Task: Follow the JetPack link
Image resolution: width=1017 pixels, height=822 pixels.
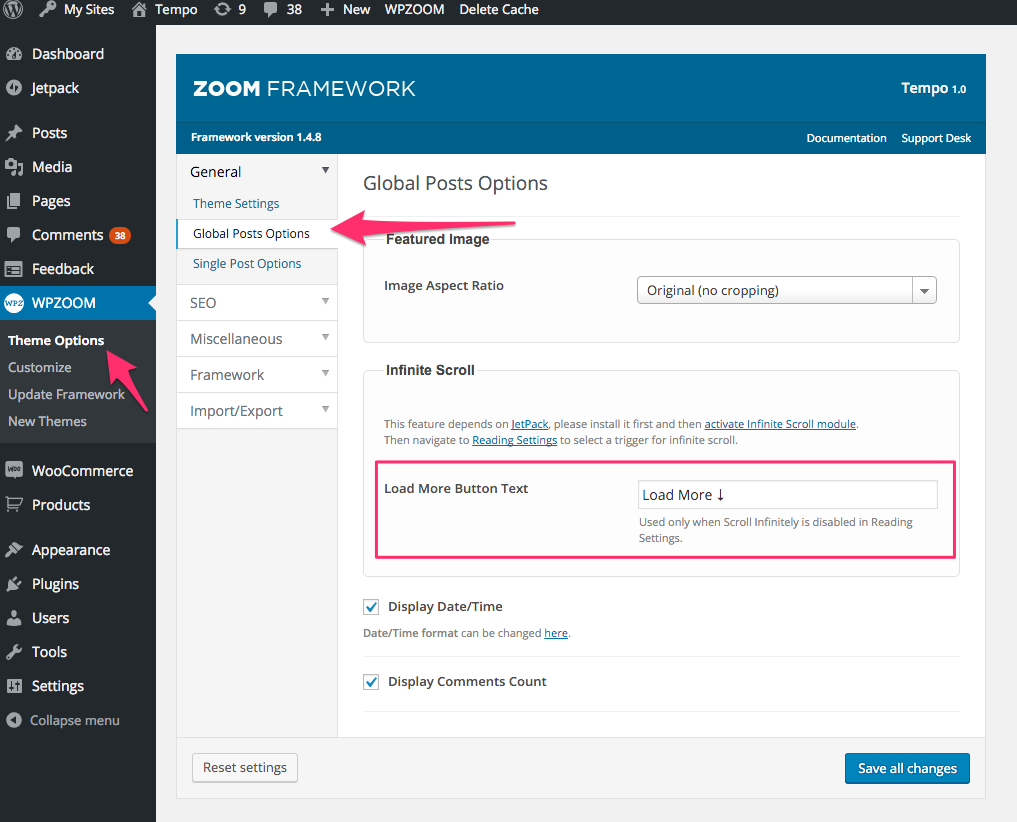Action: [530, 424]
